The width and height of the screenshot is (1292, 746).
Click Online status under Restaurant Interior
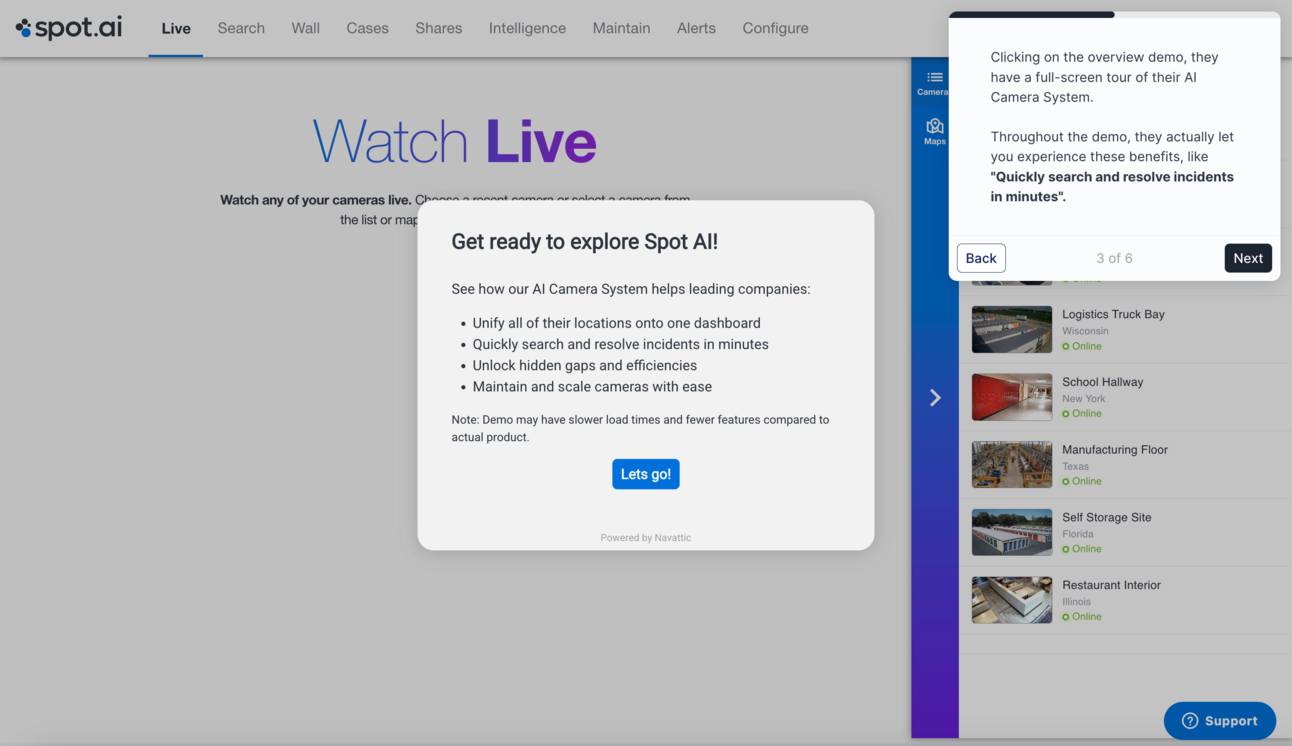coord(1082,617)
